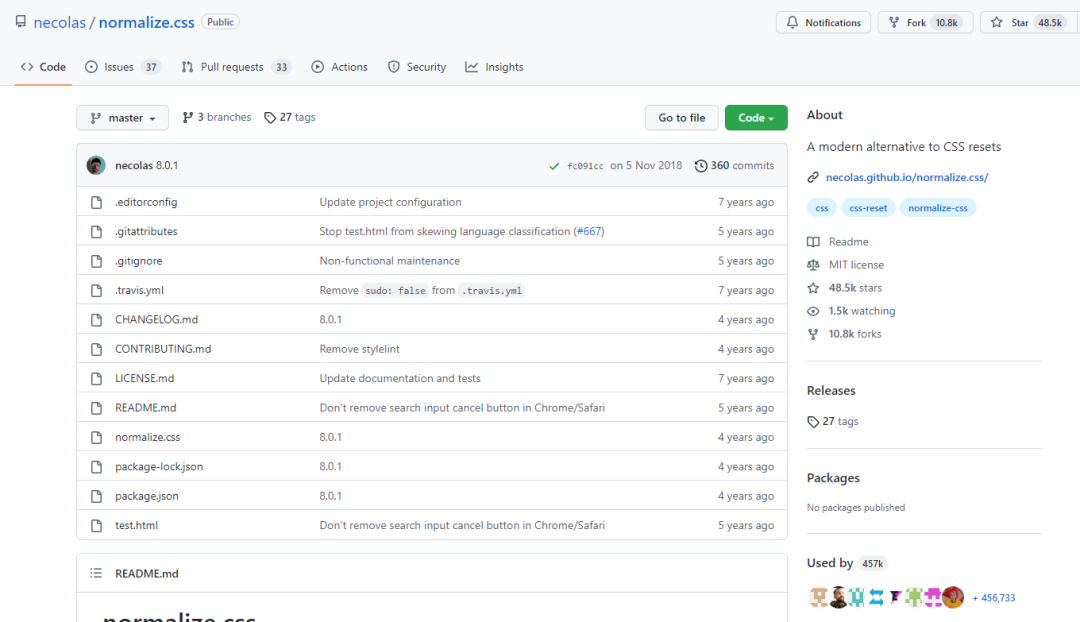Click the README.md panel header title
Viewport: 1080px width, 622px height.
(147, 573)
